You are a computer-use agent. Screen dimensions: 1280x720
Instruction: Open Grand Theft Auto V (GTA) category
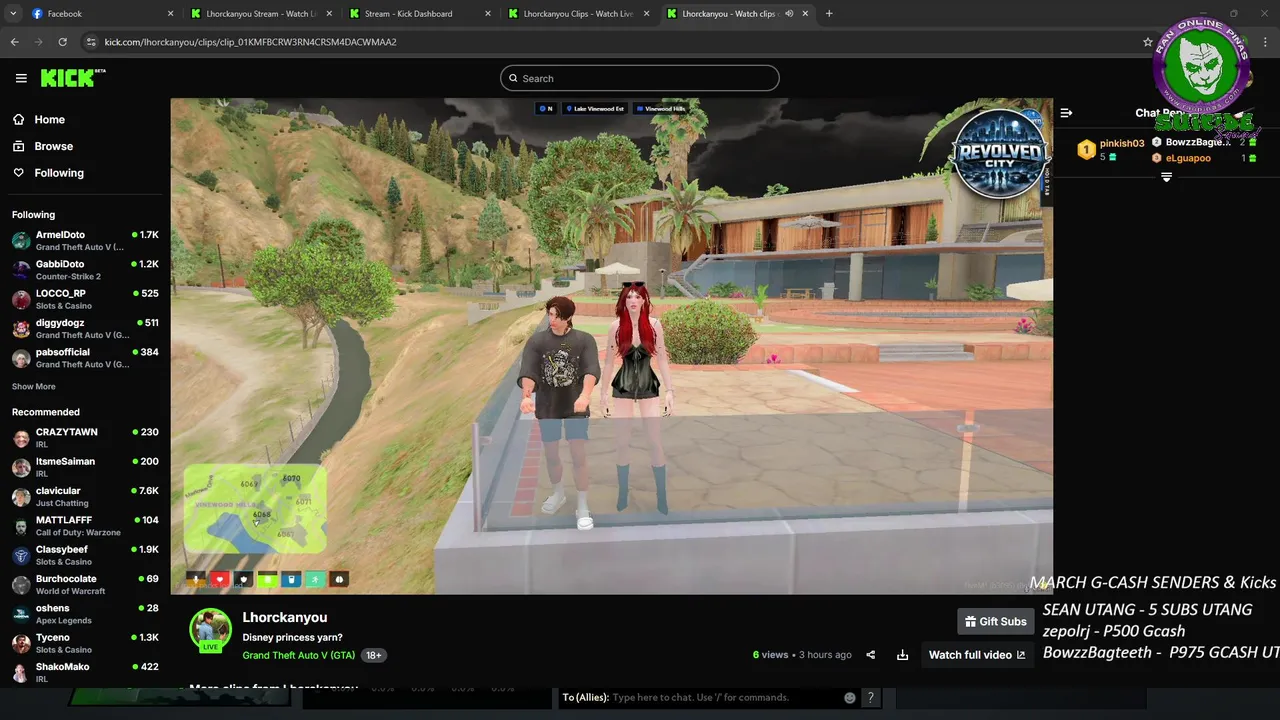(299, 655)
